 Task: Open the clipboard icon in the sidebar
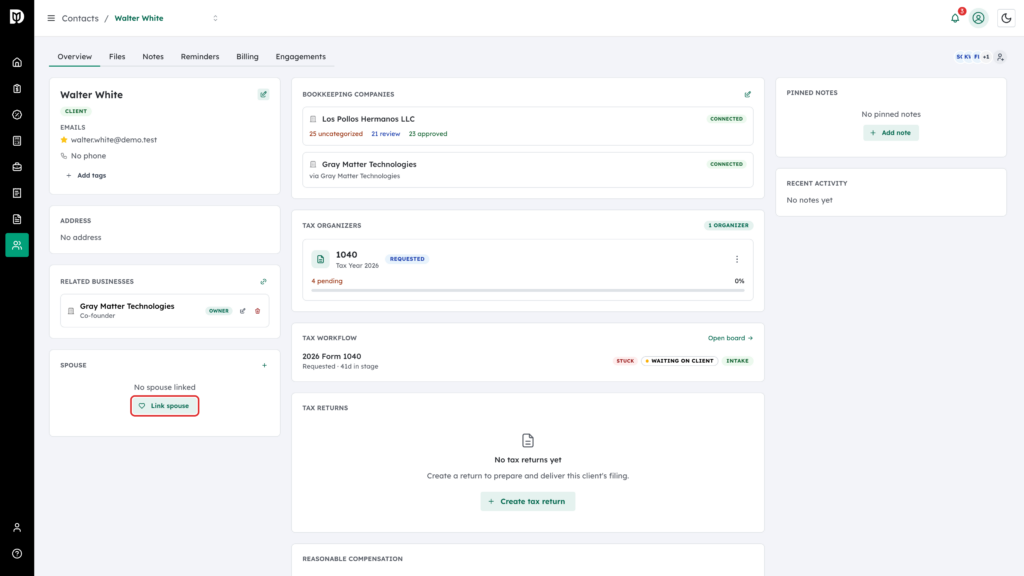[x=17, y=89]
